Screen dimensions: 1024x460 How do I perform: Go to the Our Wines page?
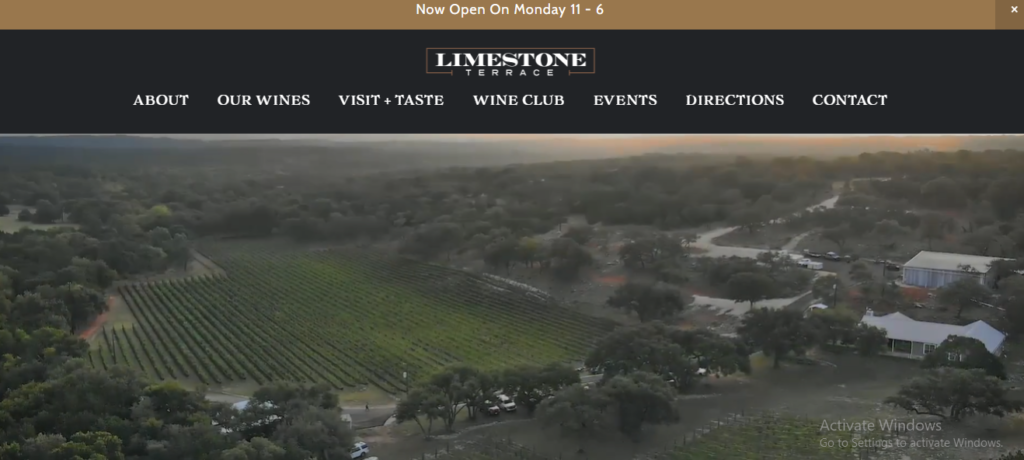(264, 101)
